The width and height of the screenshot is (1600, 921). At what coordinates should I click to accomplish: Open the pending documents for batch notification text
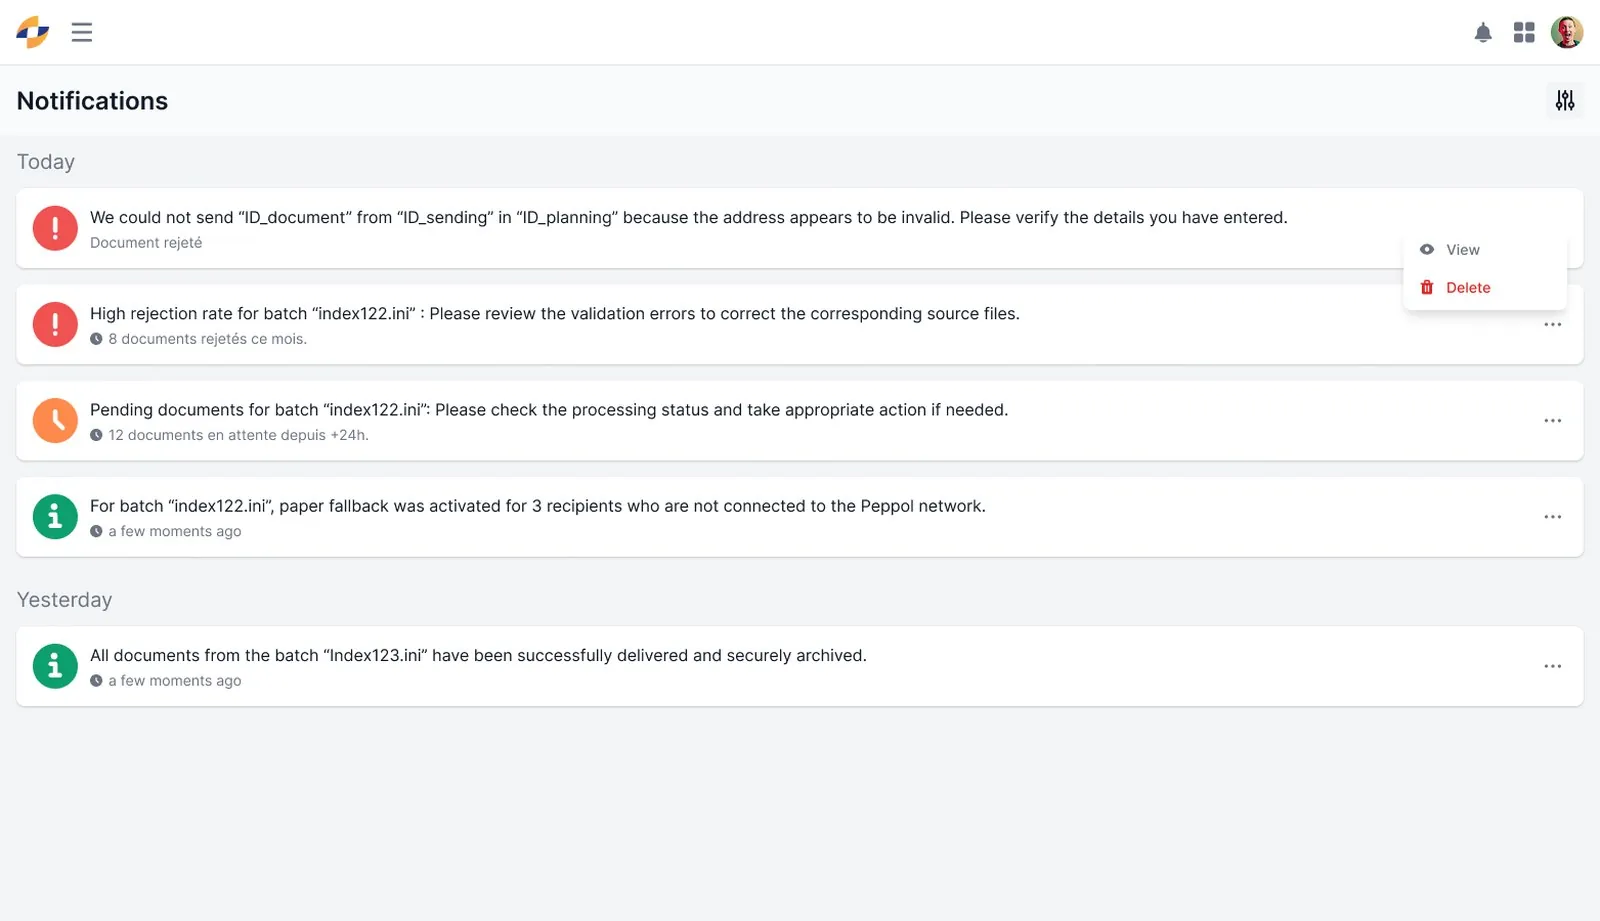pyautogui.click(x=549, y=410)
